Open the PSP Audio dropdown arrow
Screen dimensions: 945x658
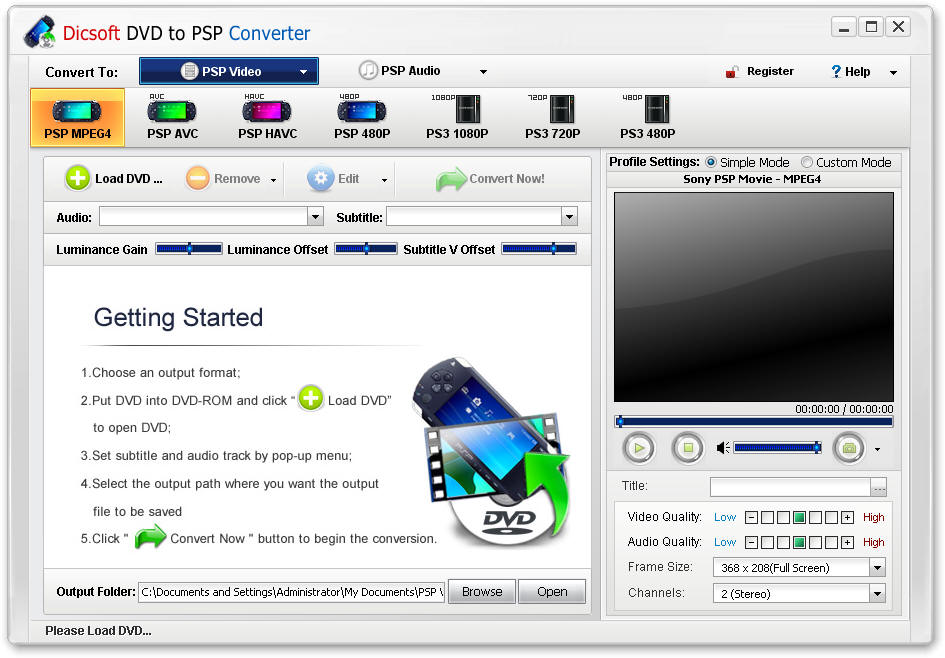[483, 72]
